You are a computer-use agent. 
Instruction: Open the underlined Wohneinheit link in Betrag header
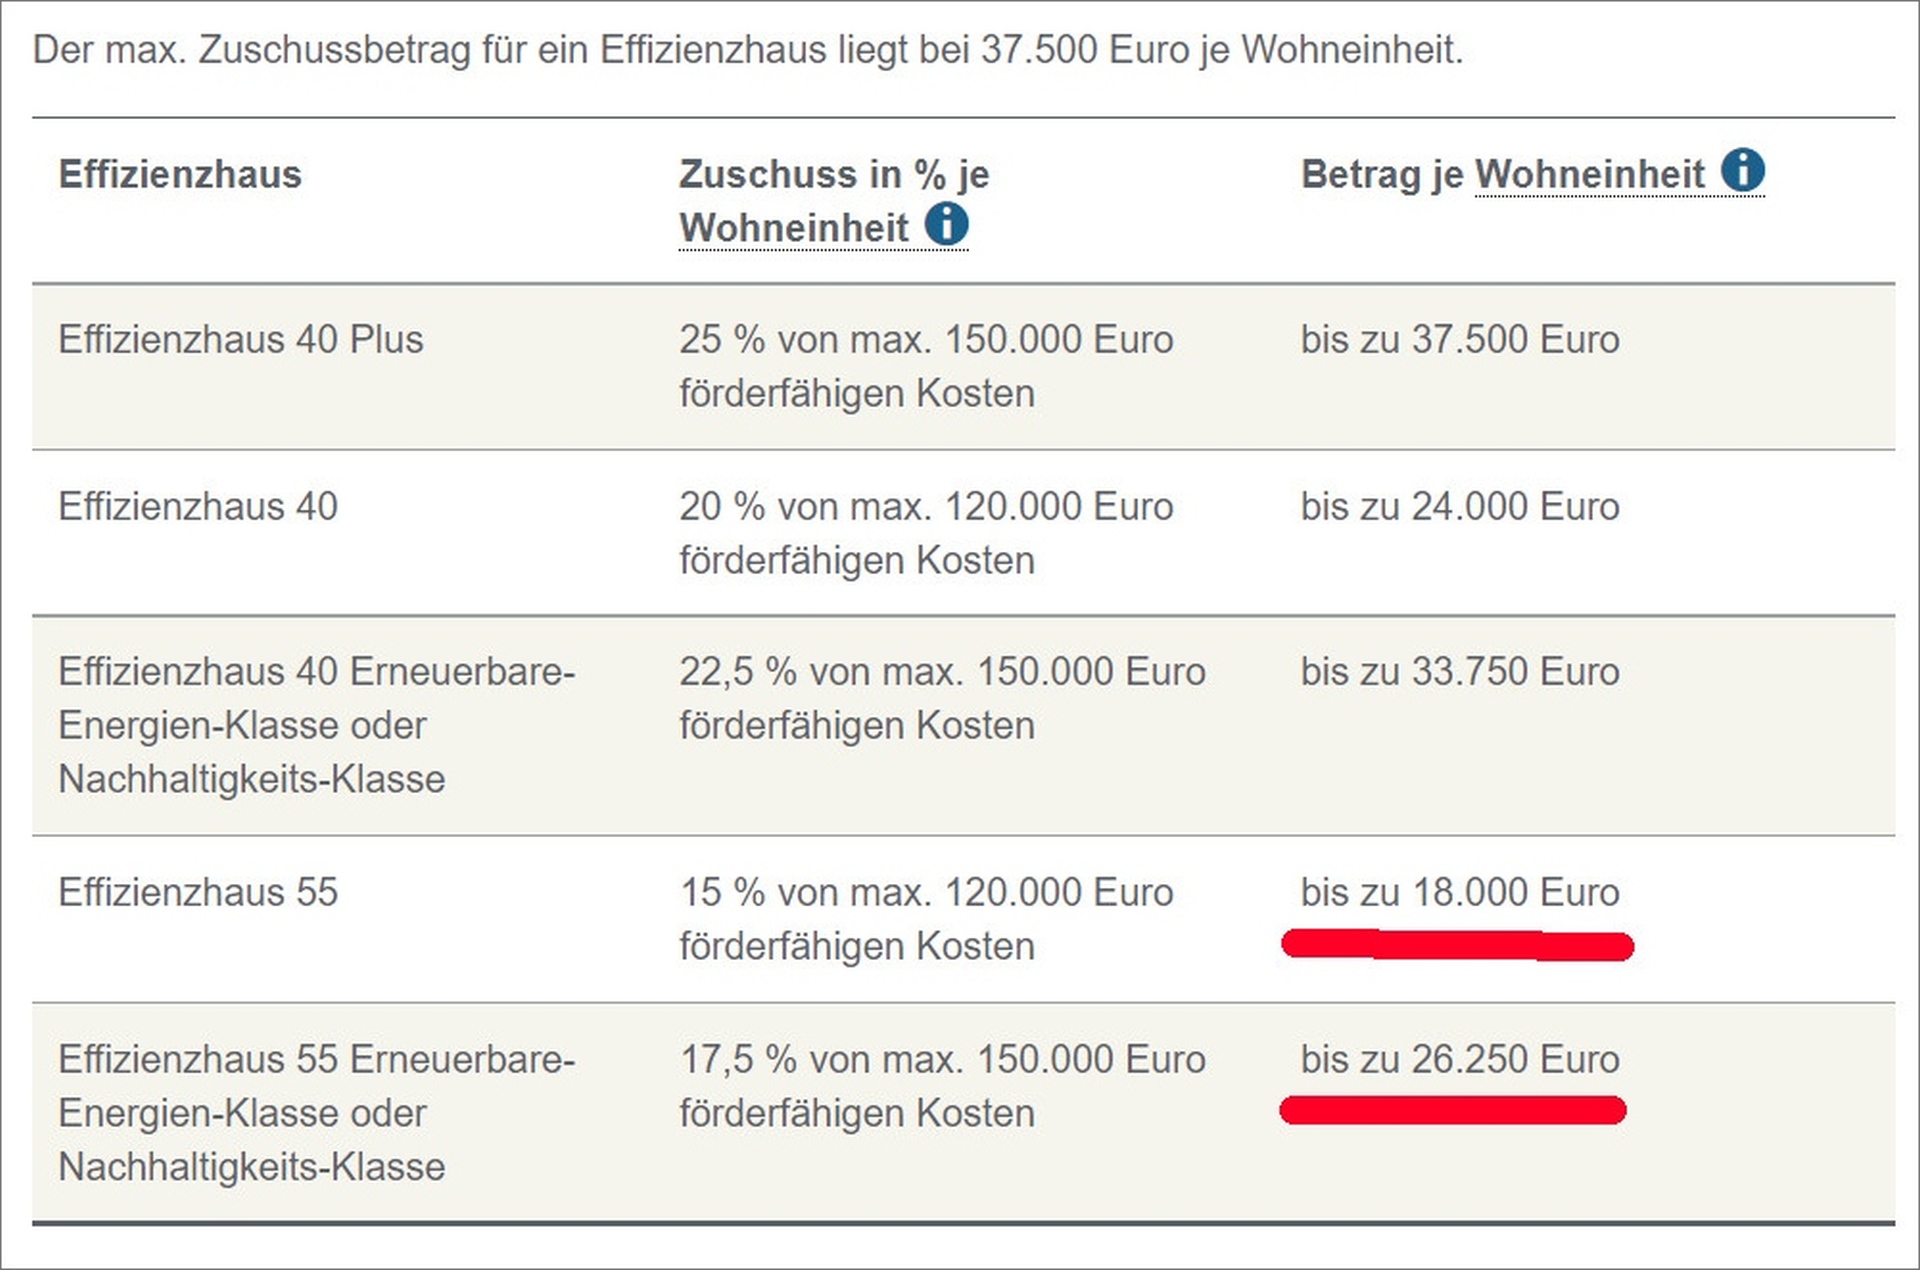(x=1589, y=174)
